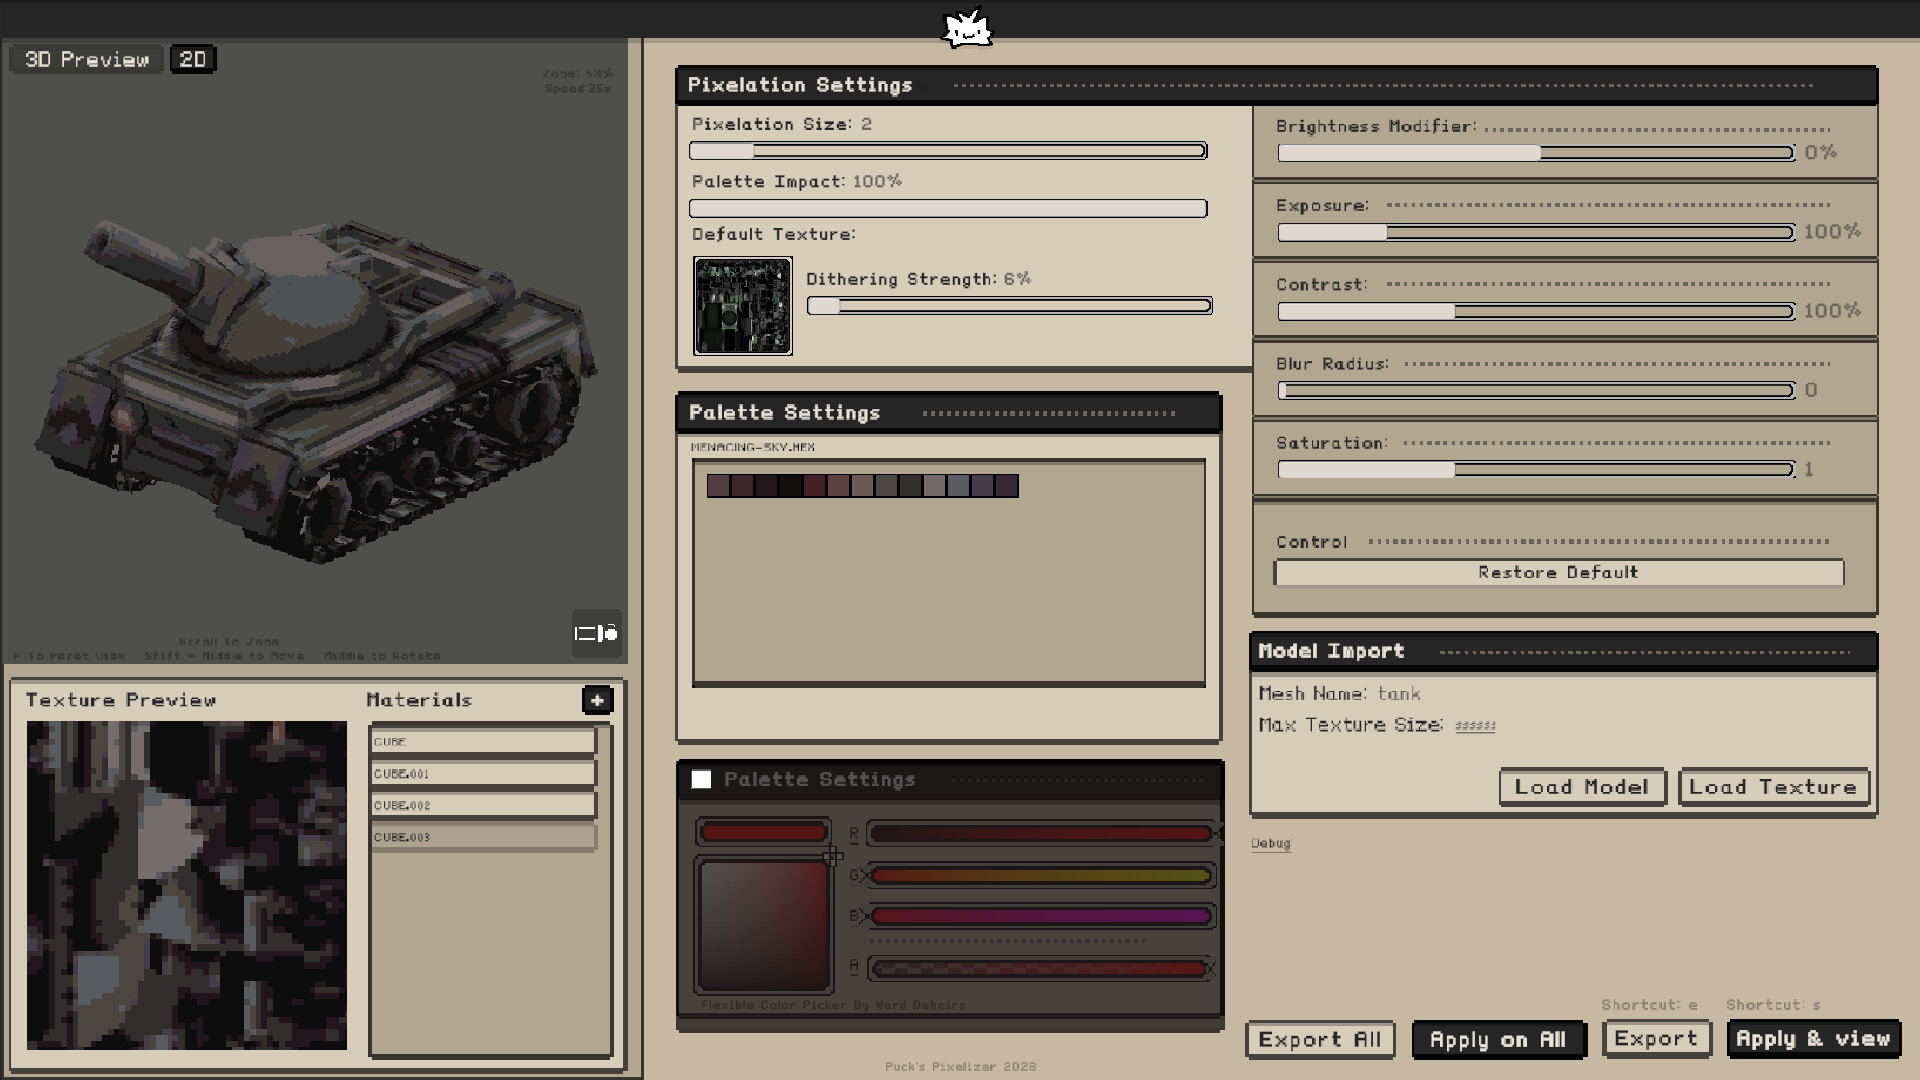This screenshot has width=1920, height=1080.
Task: Toggle the checkbox beside the lower Palette Settings
Action: (701, 779)
